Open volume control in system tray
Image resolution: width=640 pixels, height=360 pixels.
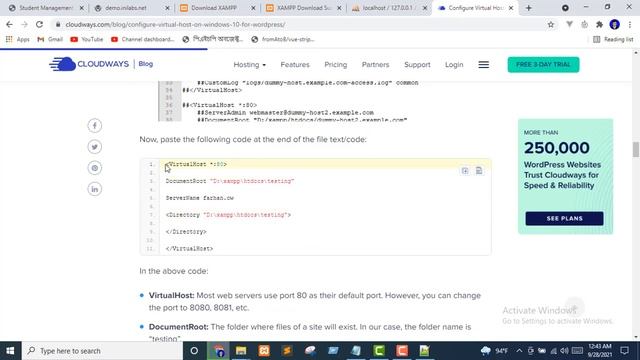point(564,351)
